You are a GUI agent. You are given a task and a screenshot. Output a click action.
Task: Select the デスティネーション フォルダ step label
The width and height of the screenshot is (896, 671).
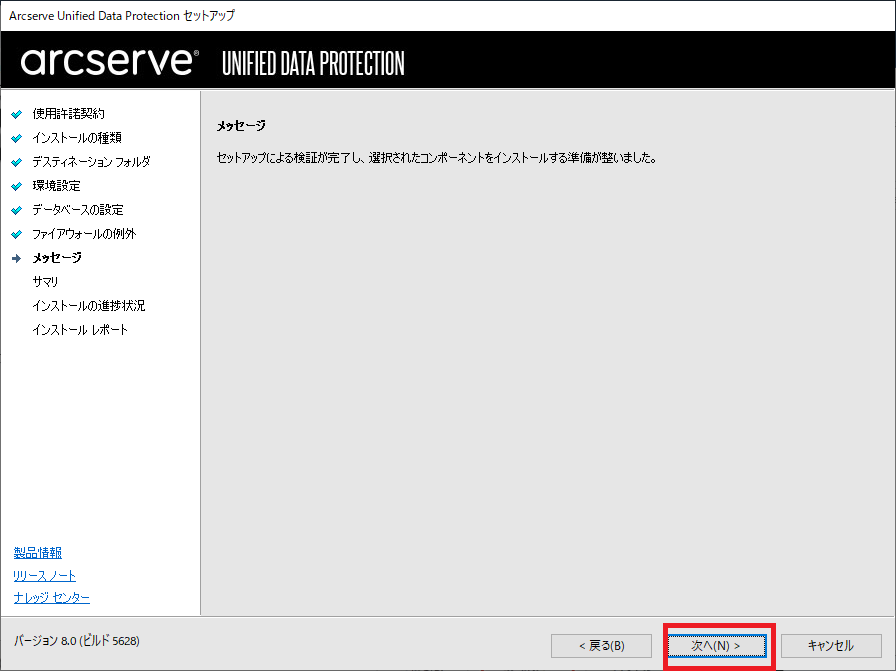tap(91, 162)
